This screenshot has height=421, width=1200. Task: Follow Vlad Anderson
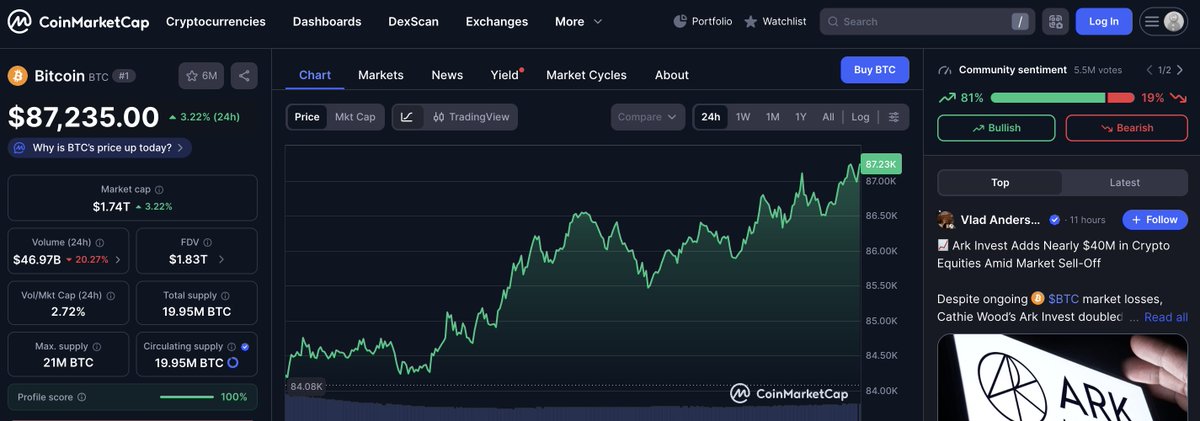1155,219
